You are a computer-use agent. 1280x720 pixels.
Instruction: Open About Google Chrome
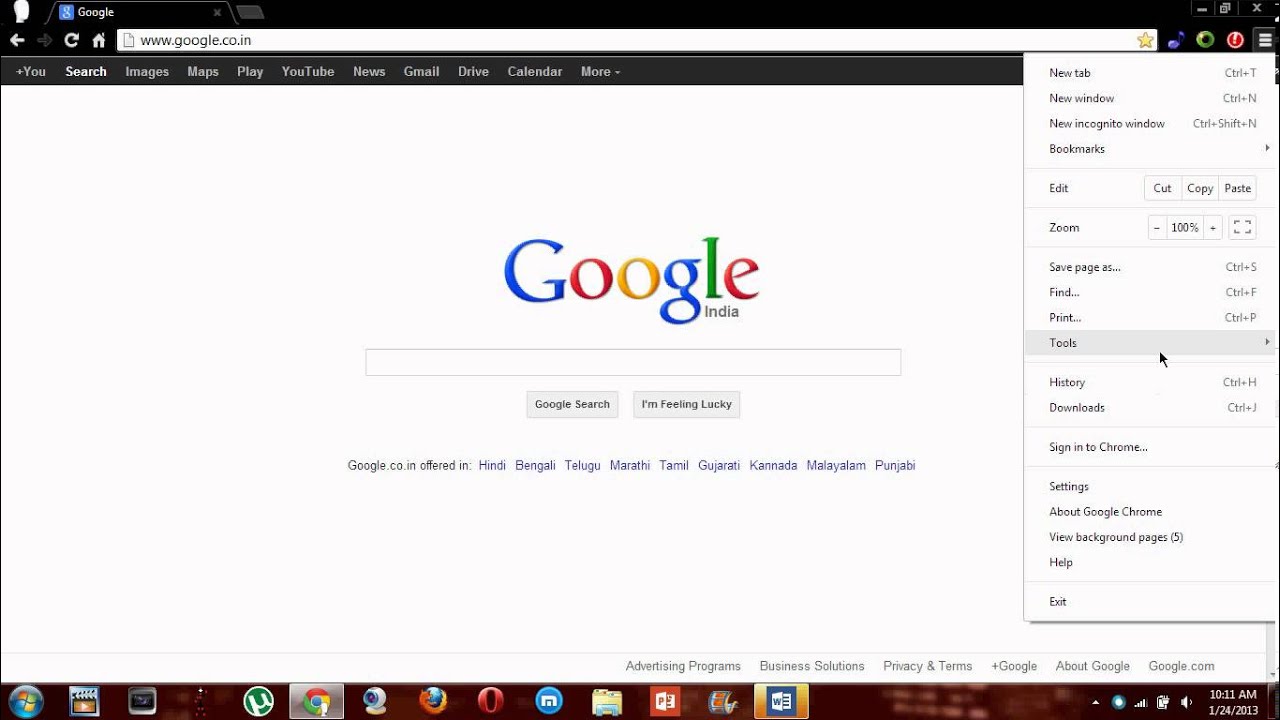[x=1150, y=512]
